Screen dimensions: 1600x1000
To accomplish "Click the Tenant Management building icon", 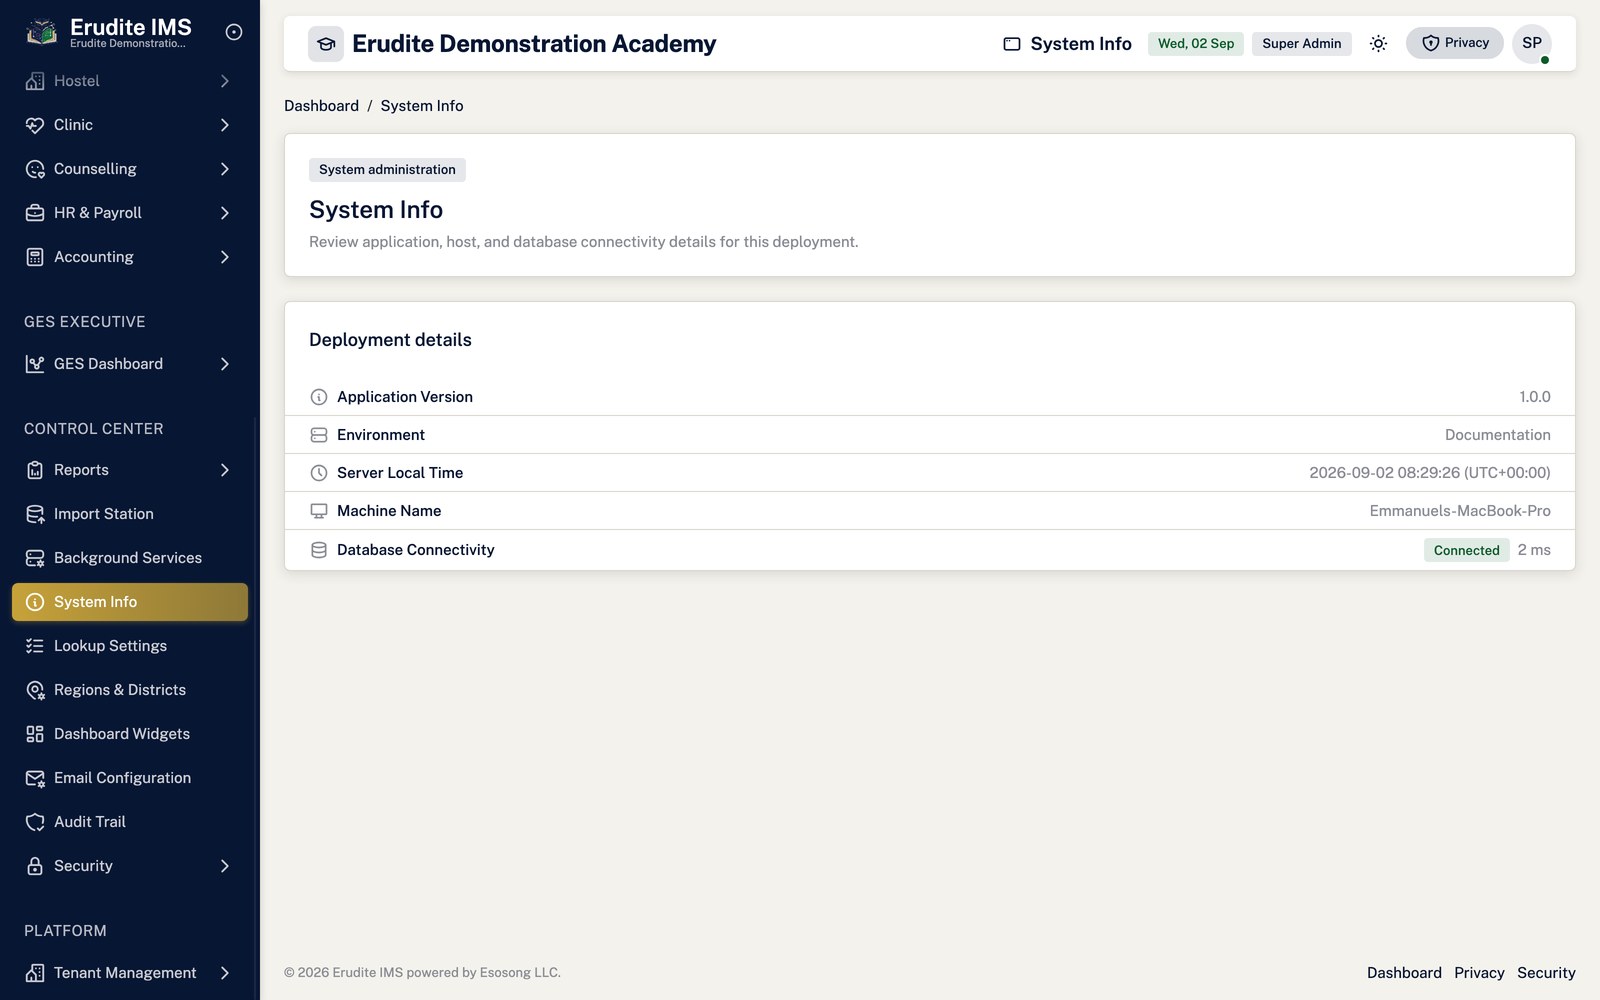I will pyautogui.click(x=35, y=973).
